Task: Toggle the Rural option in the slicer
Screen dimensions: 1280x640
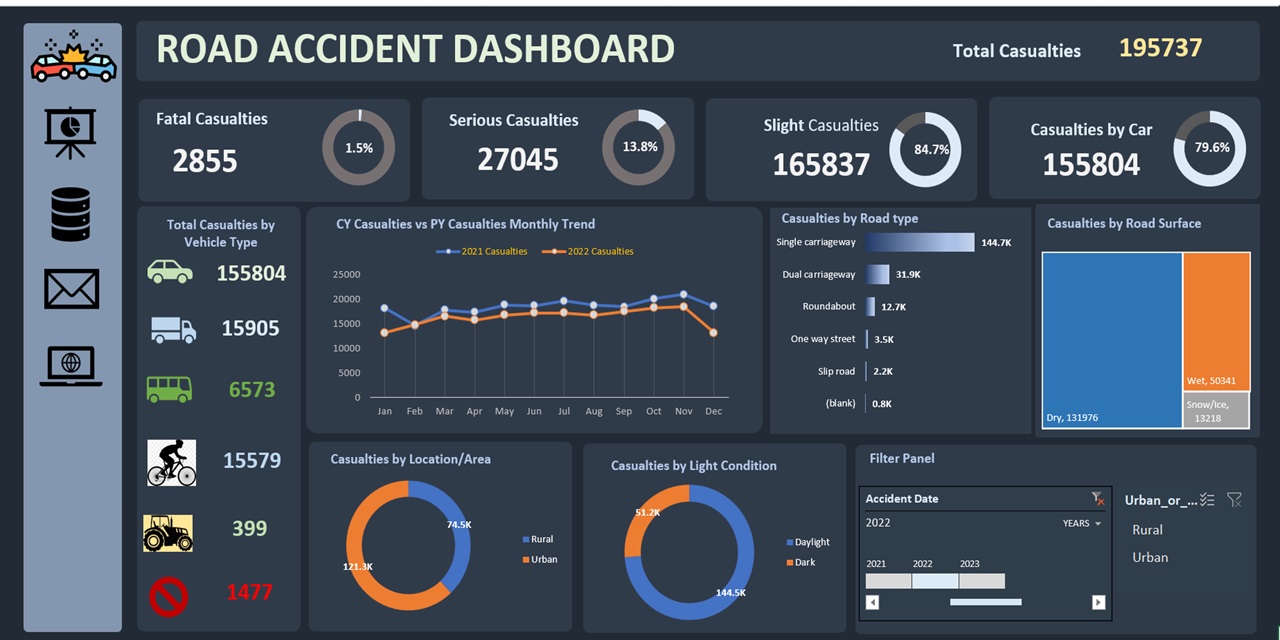Action: [1147, 530]
